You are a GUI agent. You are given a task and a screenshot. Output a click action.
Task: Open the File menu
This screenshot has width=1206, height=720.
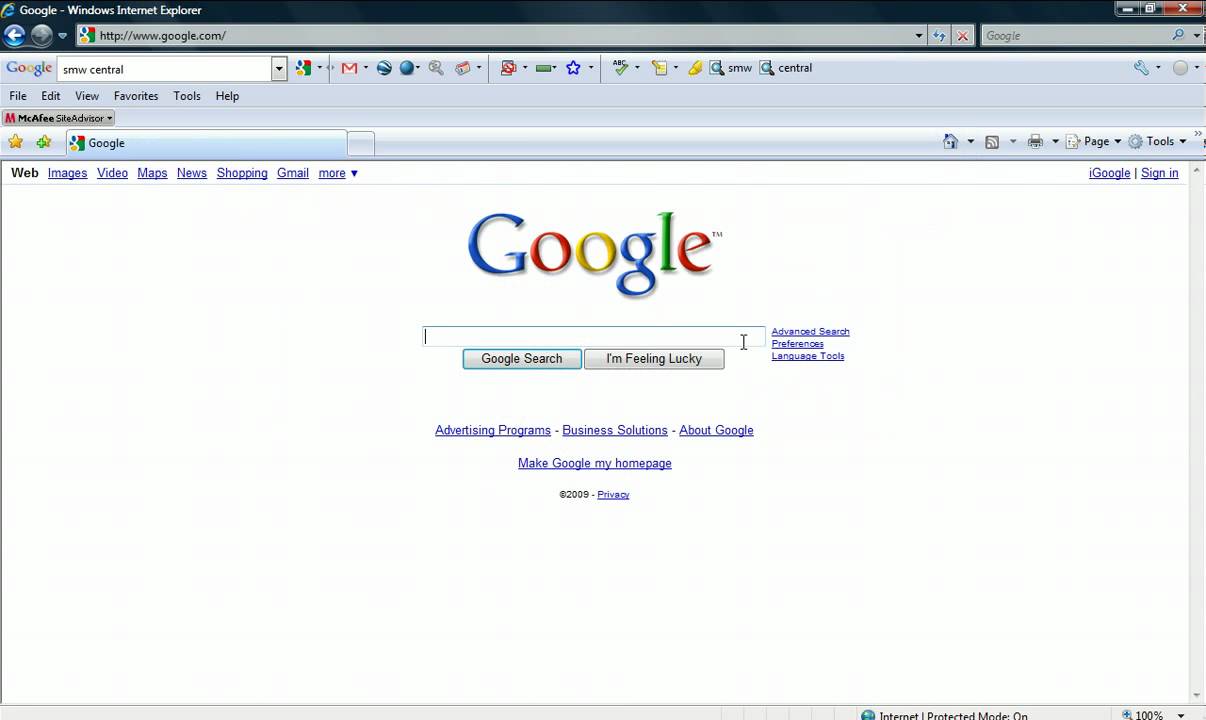point(18,96)
